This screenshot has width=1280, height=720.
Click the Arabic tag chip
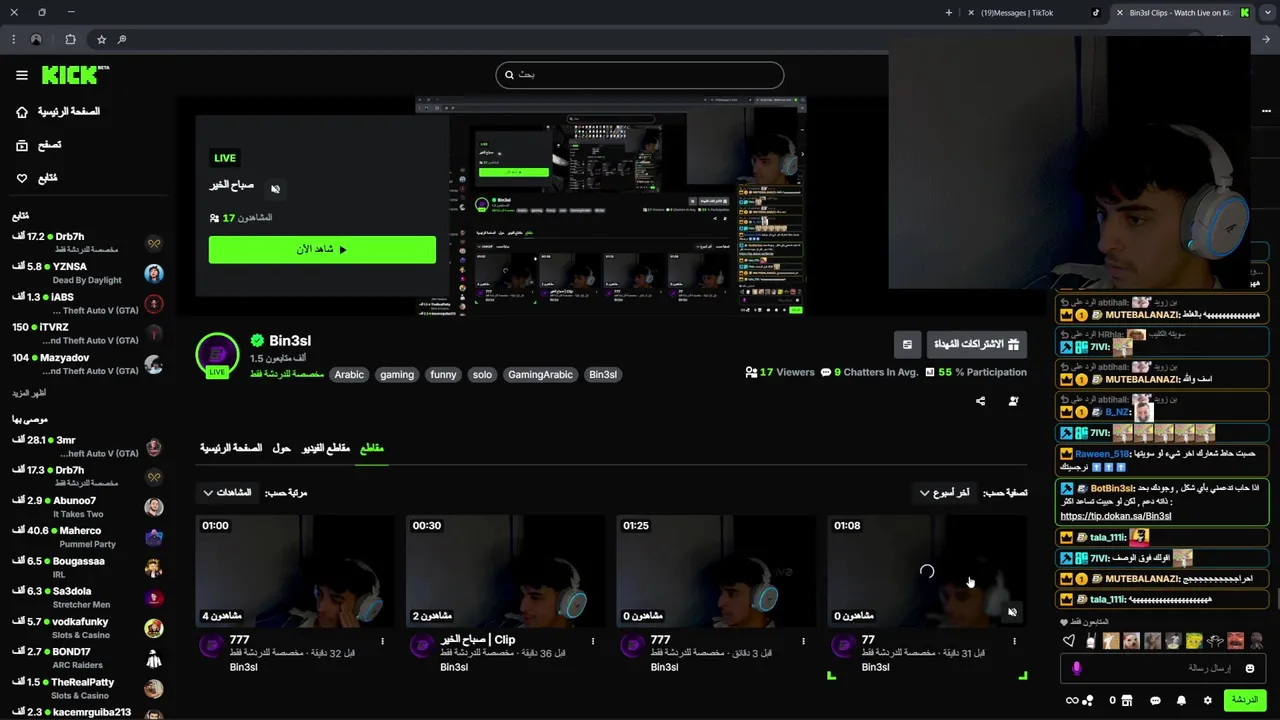click(x=349, y=375)
